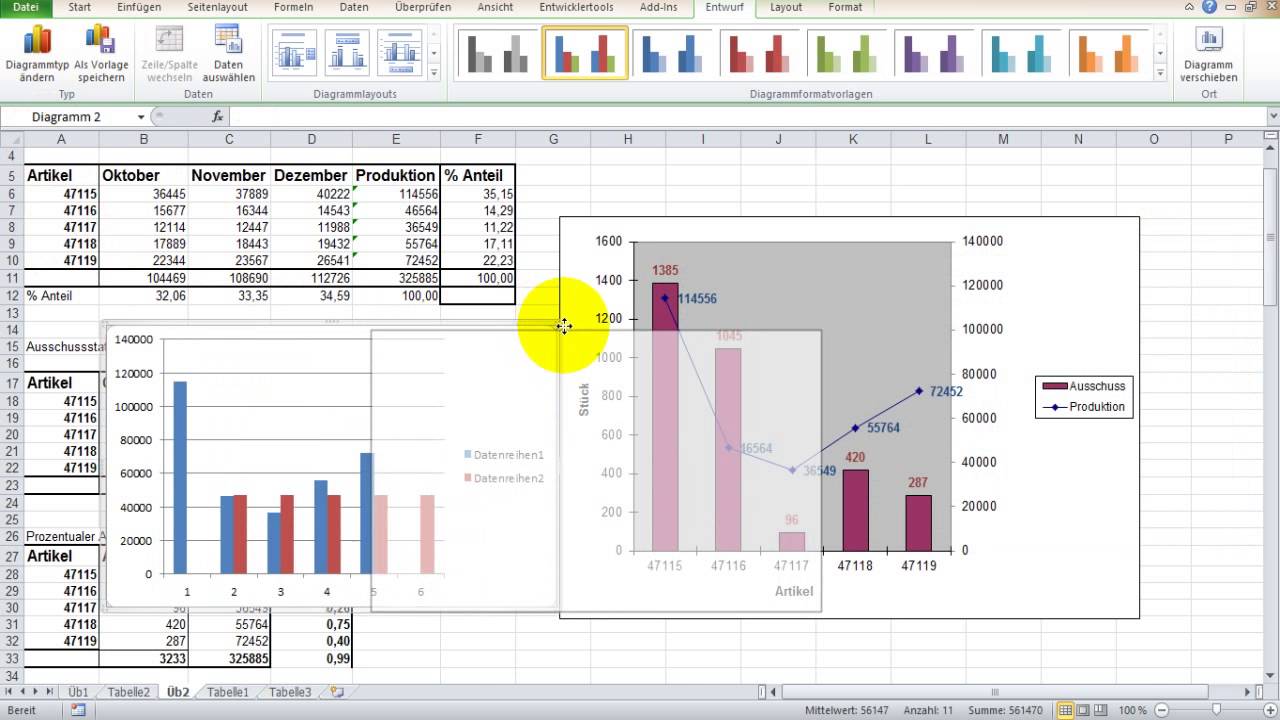The image size is (1280, 720).
Task: Click the zoom slider handle
Action: click(1216, 710)
